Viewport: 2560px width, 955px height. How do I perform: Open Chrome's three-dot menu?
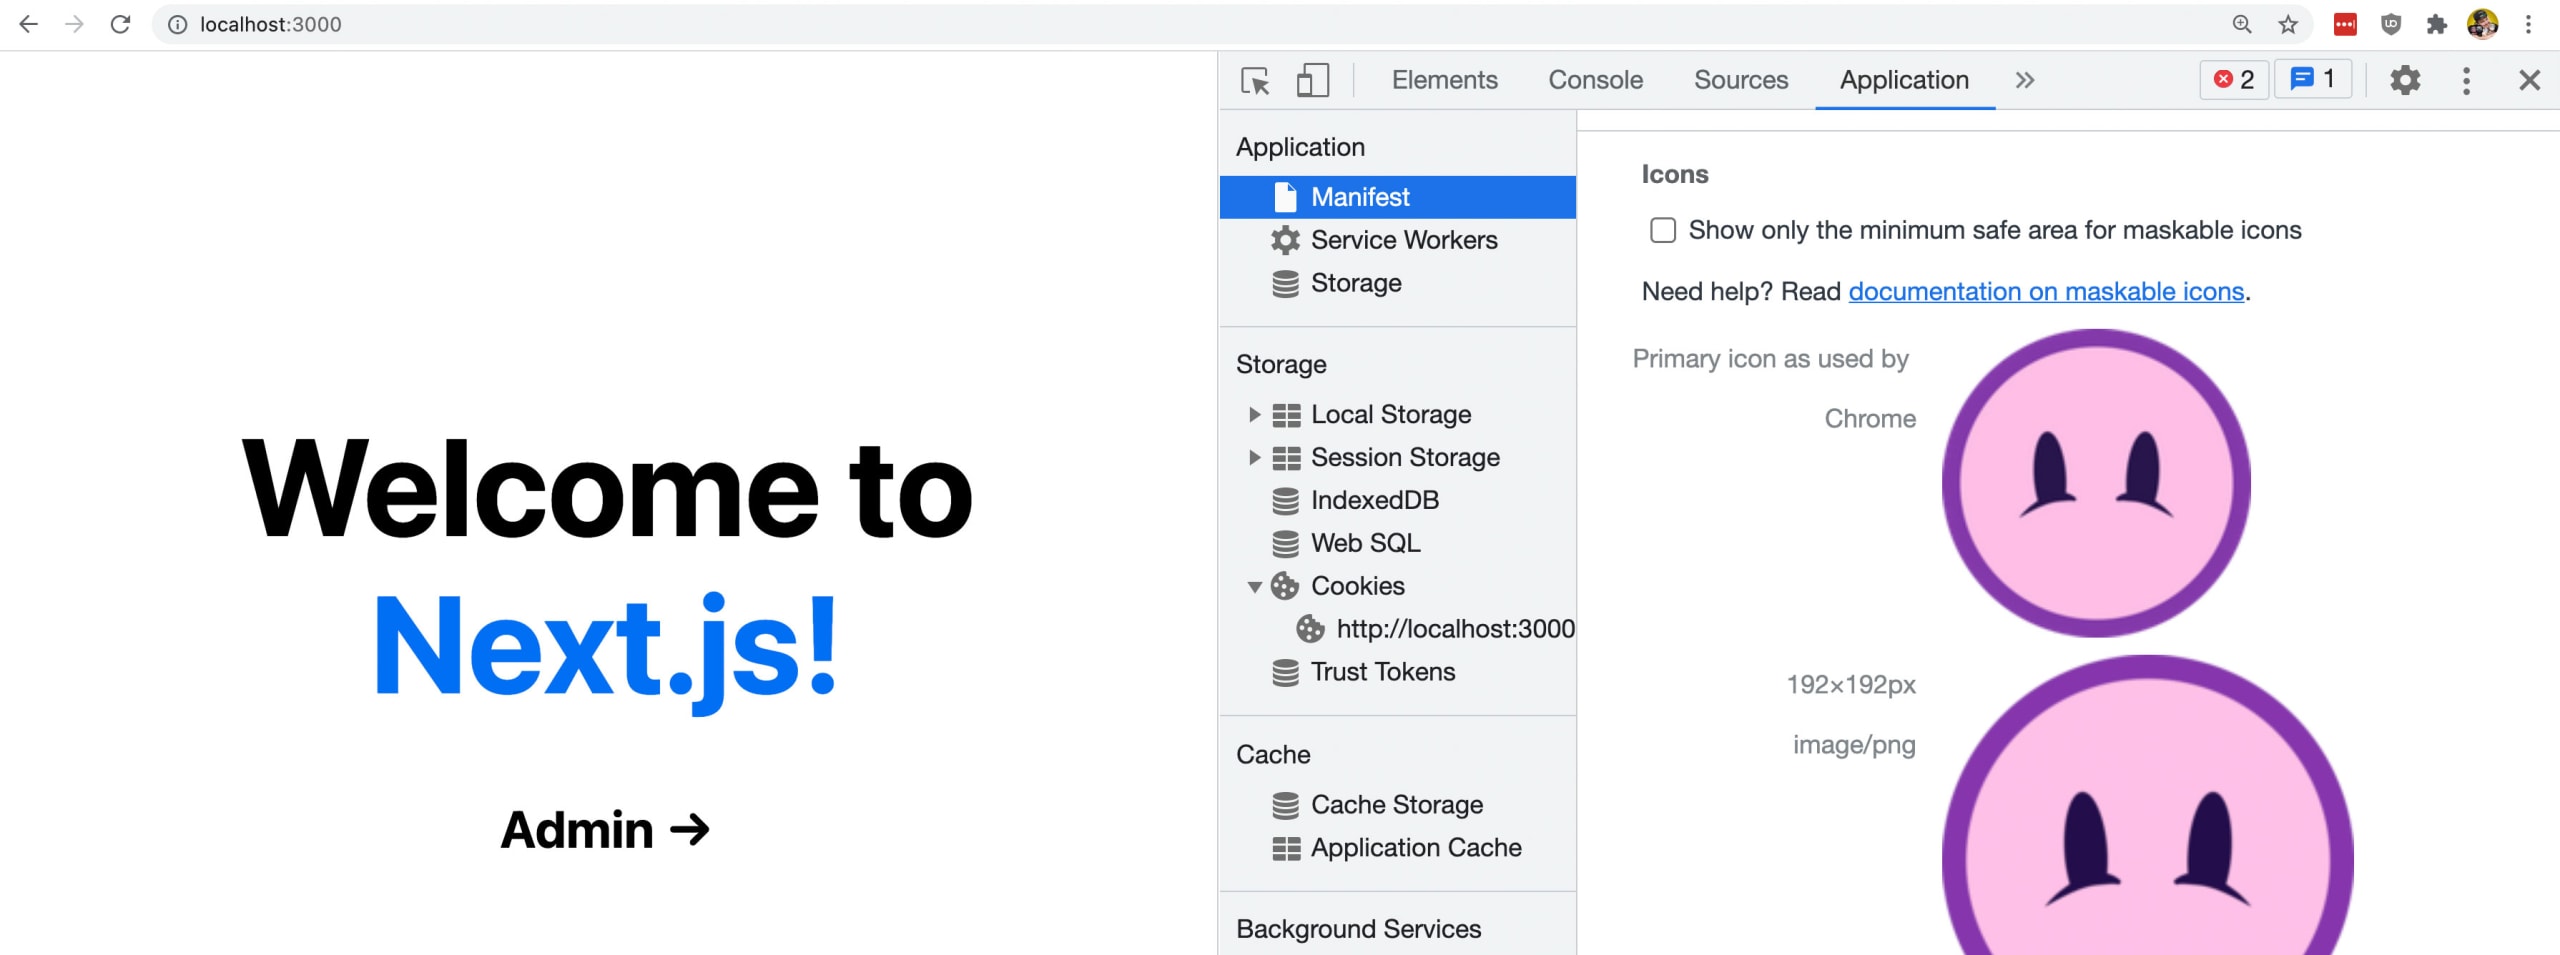(2529, 24)
